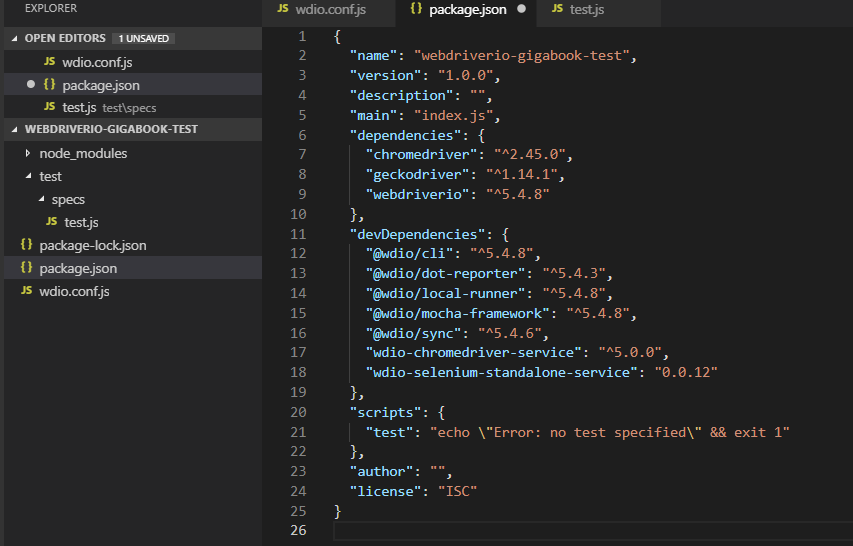Select node_modules folder in file tree
This screenshot has height=546, width=853.
(133, 153)
